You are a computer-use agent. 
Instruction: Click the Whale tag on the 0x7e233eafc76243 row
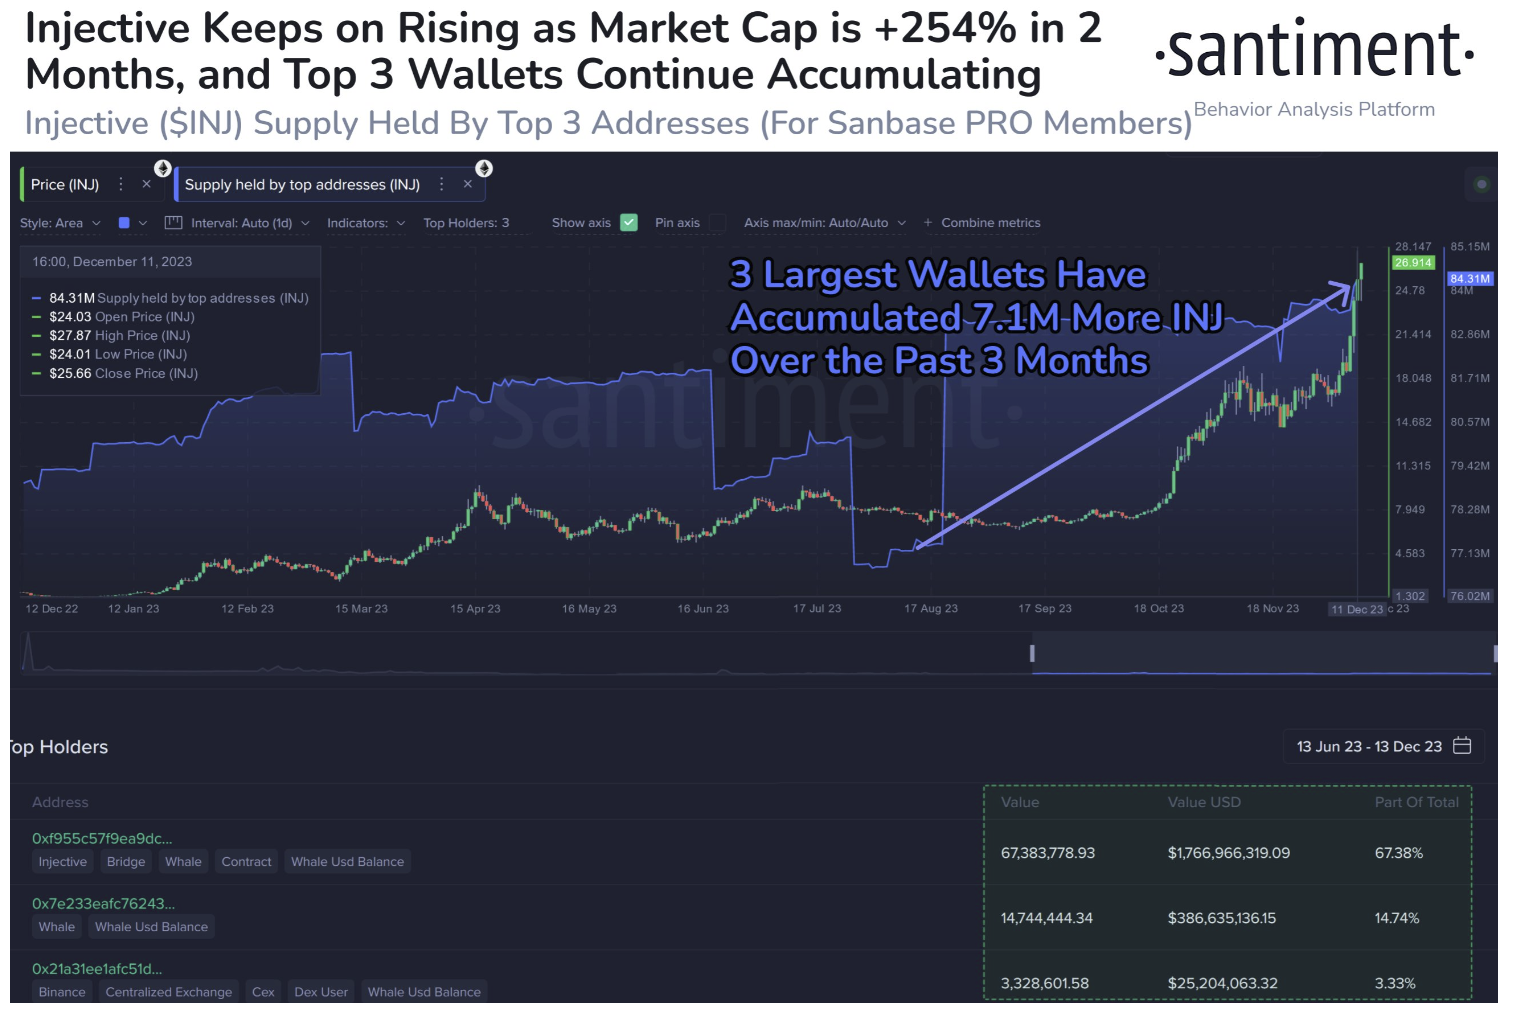[x=57, y=927]
